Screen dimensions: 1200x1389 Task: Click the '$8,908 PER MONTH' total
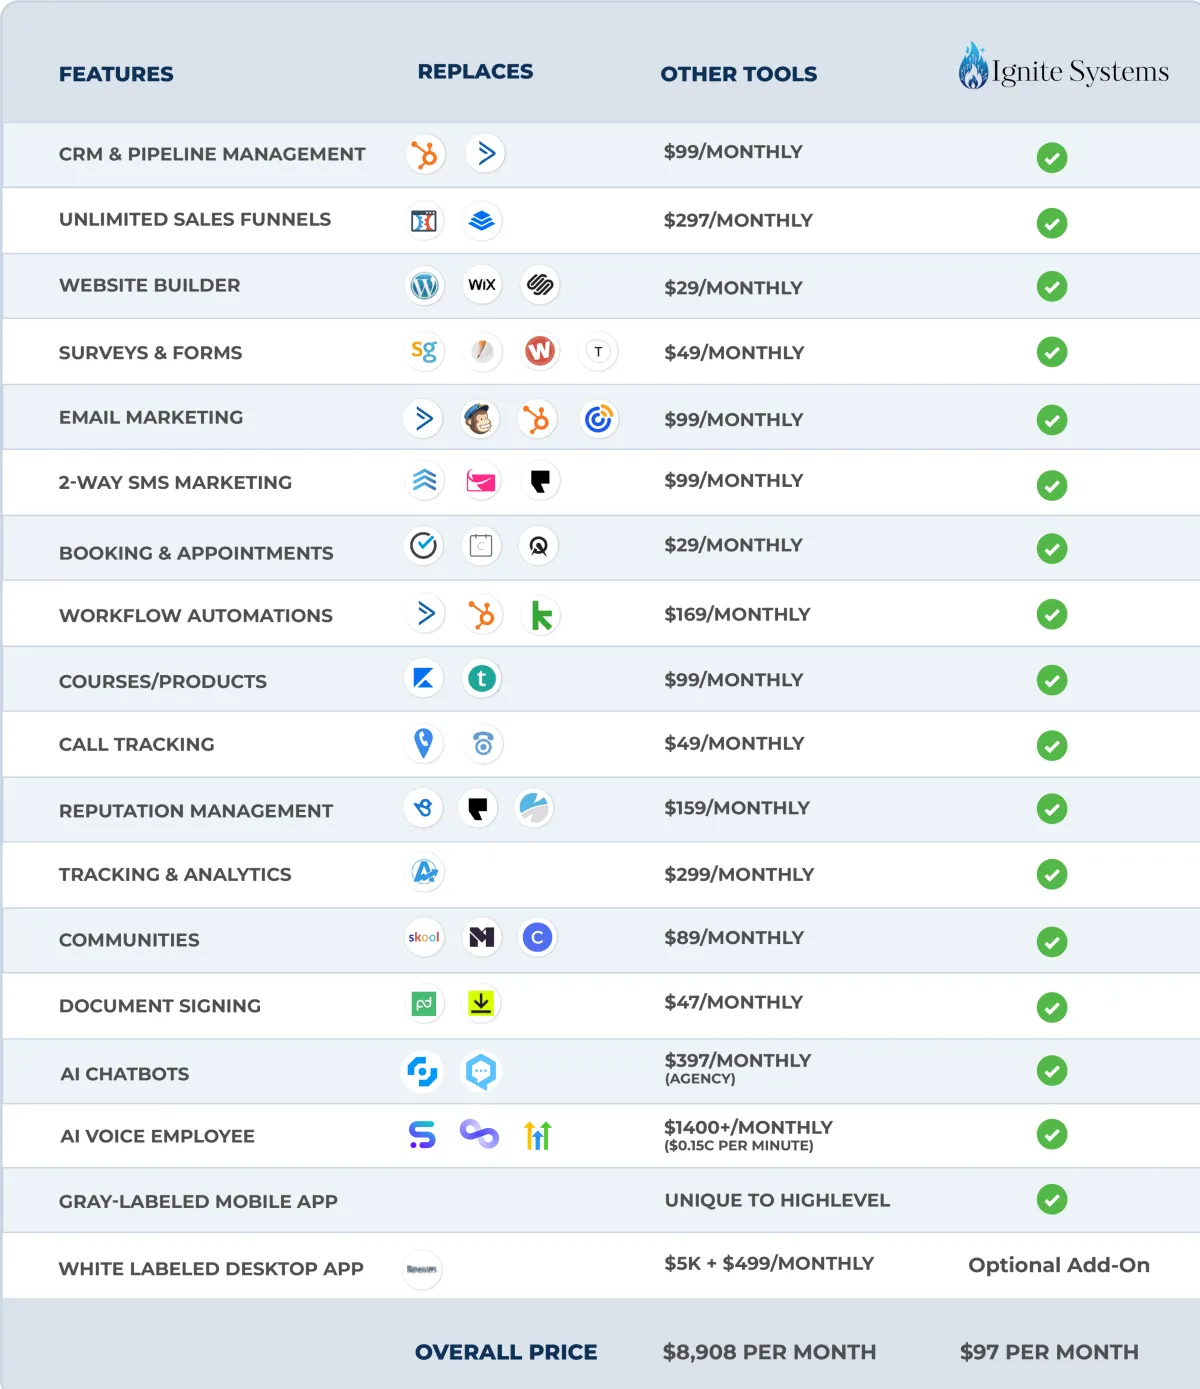[x=769, y=1352]
